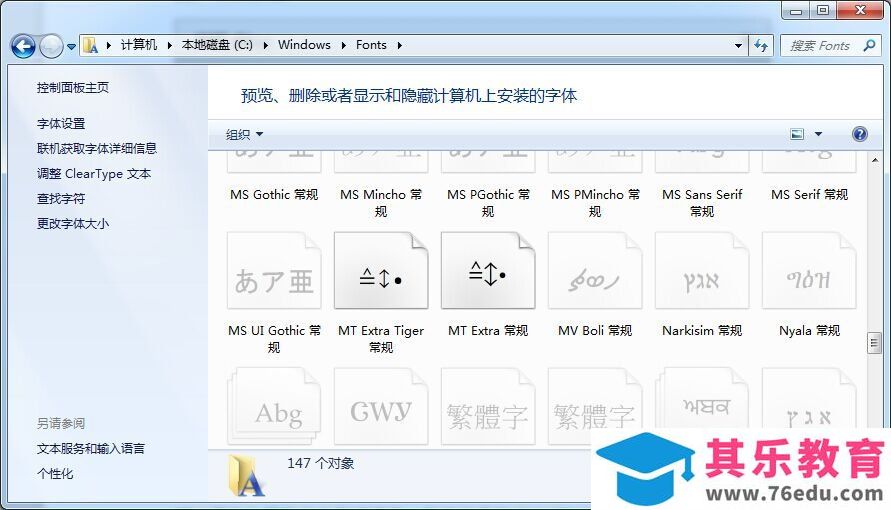
Task: Select MS Serif 常规 font
Action: [809, 195]
